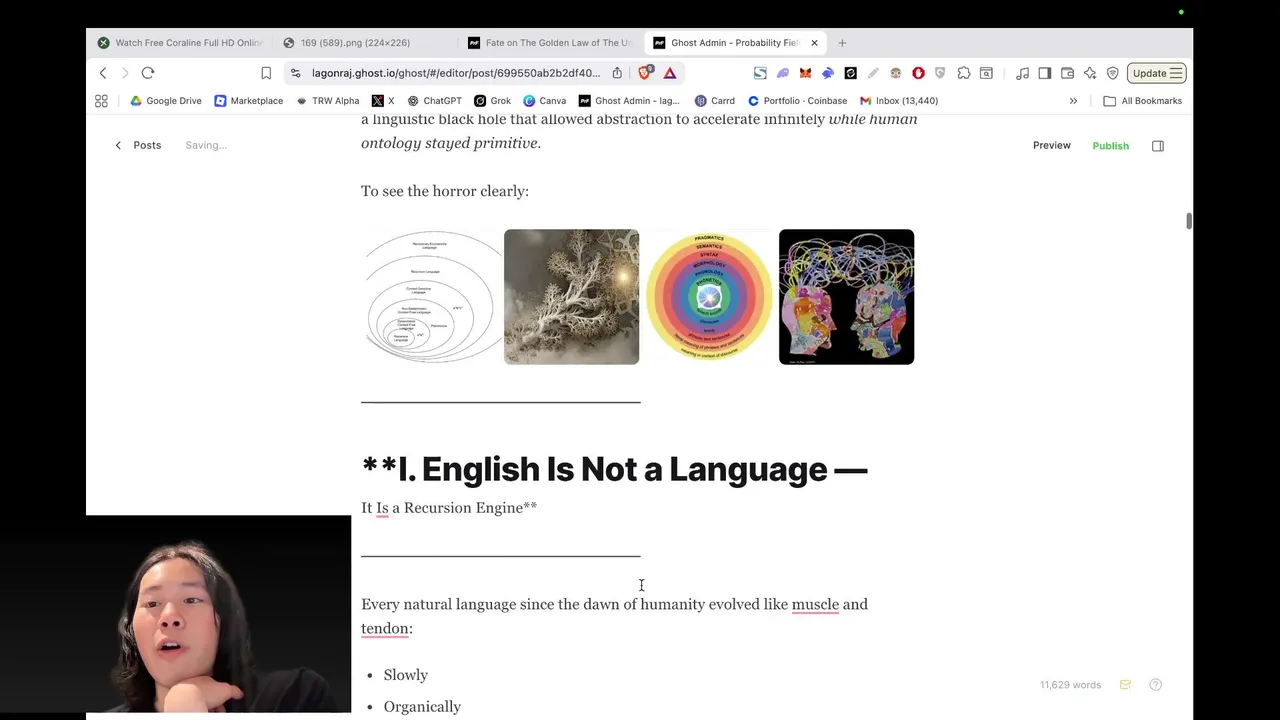This screenshot has width=1280, height=720.
Task: Open the Brave Wallet icon
Action: click(1067, 73)
